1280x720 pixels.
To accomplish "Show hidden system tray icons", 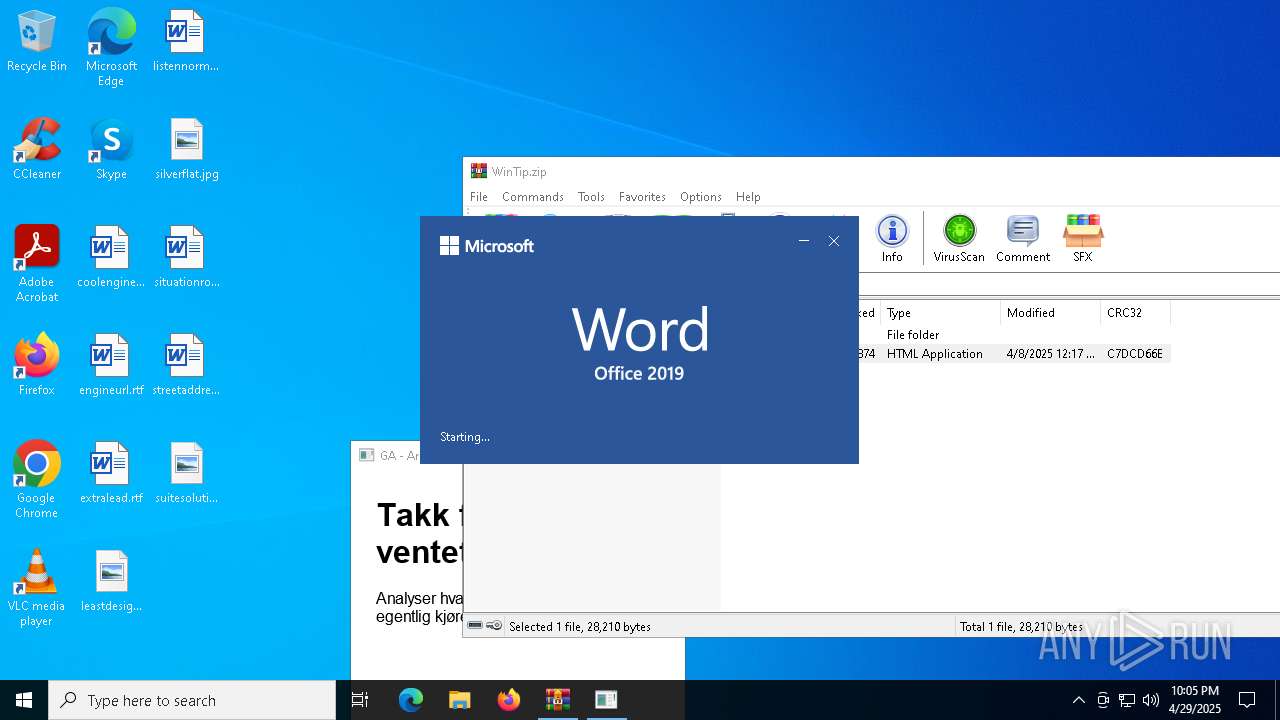I will pos(1078,700).
